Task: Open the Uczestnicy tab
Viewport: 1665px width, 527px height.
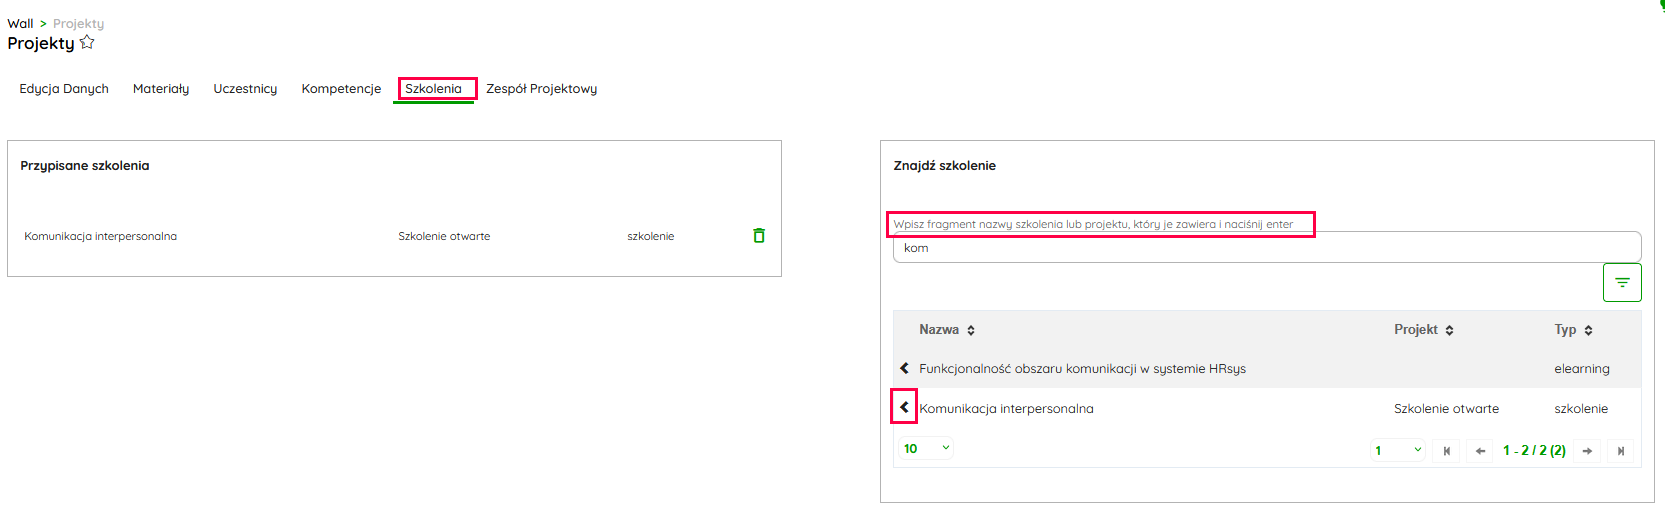Action: [245, 89]
